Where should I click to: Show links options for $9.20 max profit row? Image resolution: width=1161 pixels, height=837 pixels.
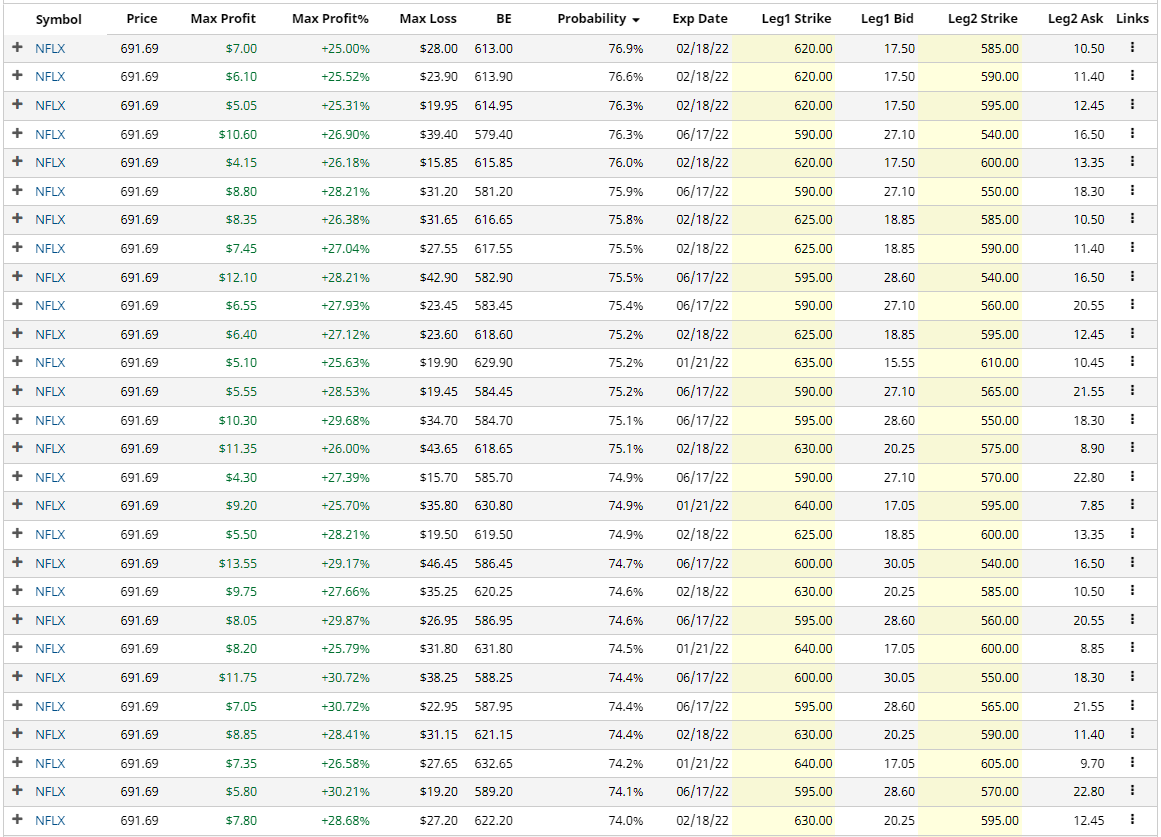coord(1132,504)
